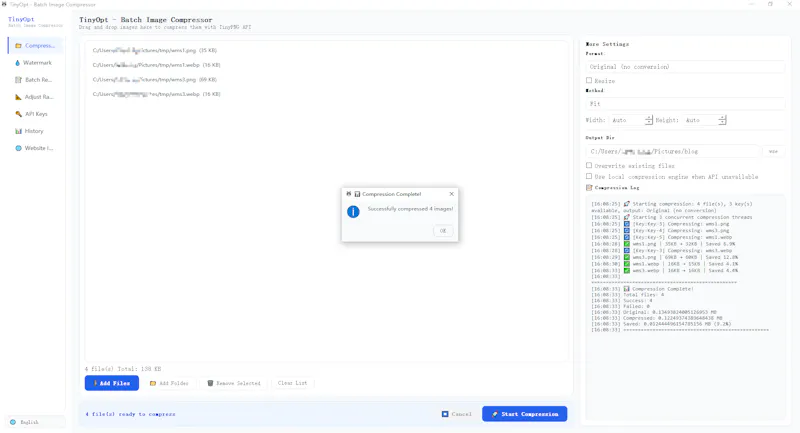The height and width of the screenshot is (433, 800).
Task: Click the blue info icon in dialog
Action: click(353, 212)
